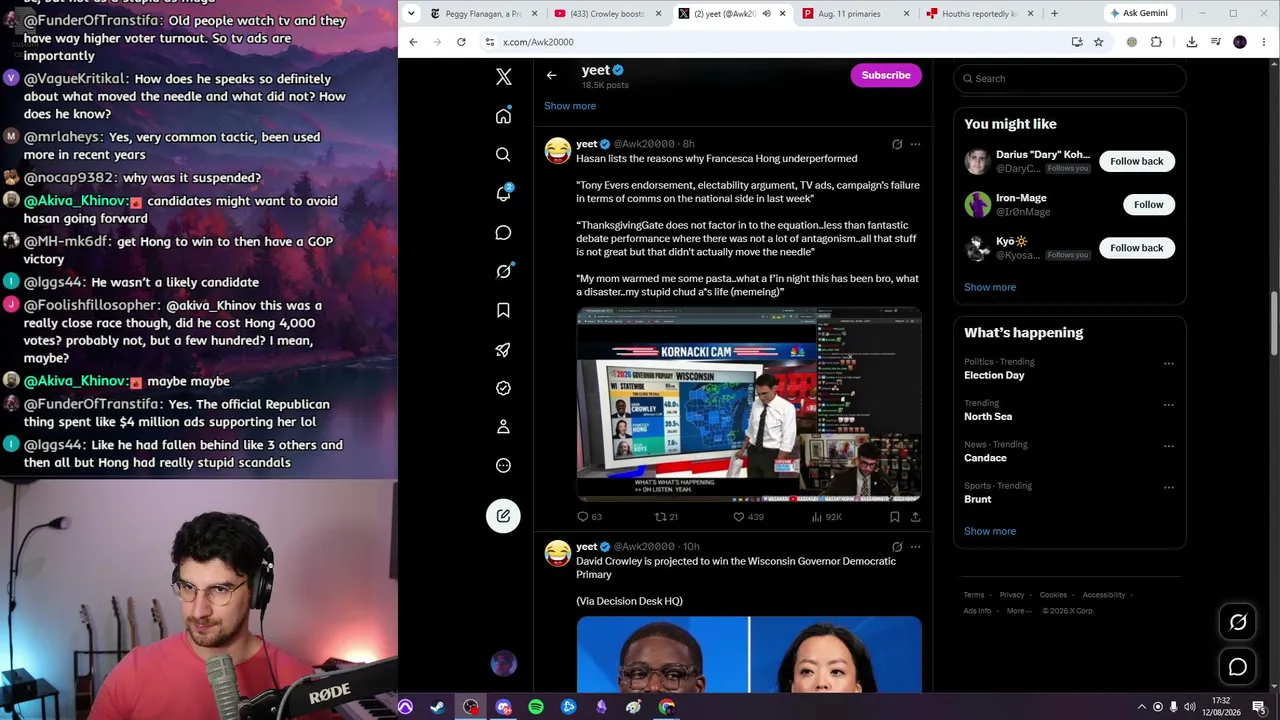Show more under What's happening

pyautogui.click(x=990, y=531)
